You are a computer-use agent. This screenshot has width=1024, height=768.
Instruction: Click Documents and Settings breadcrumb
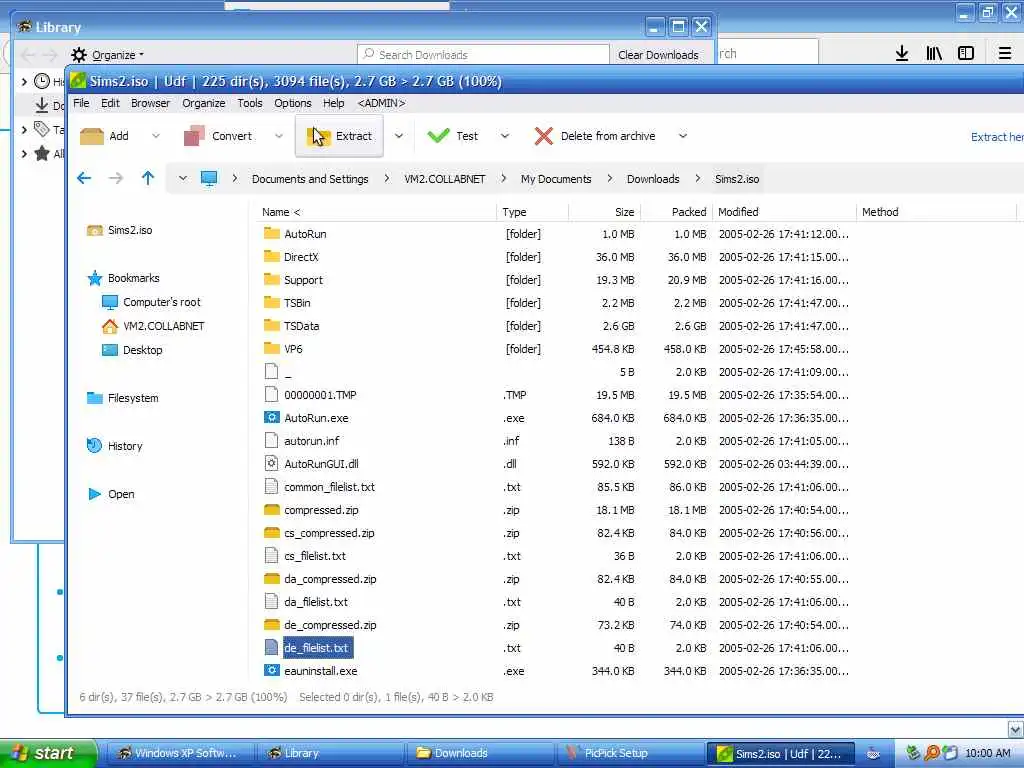pos(310,179)
